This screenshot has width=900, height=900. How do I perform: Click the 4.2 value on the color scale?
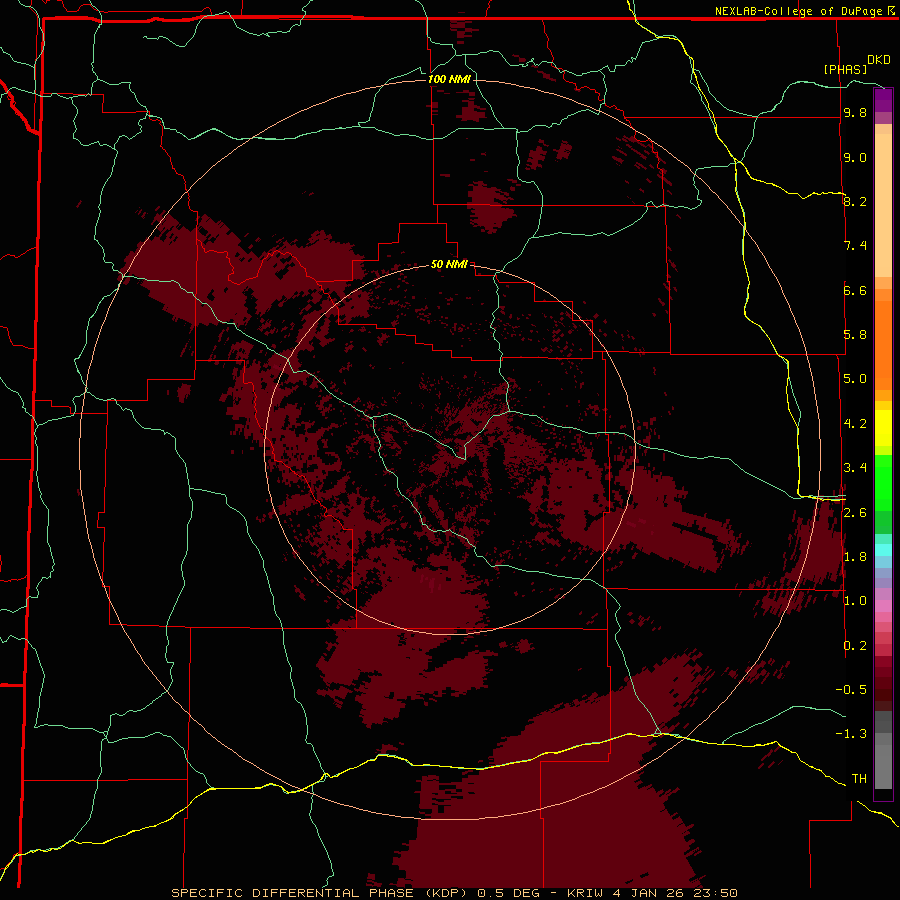[855, 424]
